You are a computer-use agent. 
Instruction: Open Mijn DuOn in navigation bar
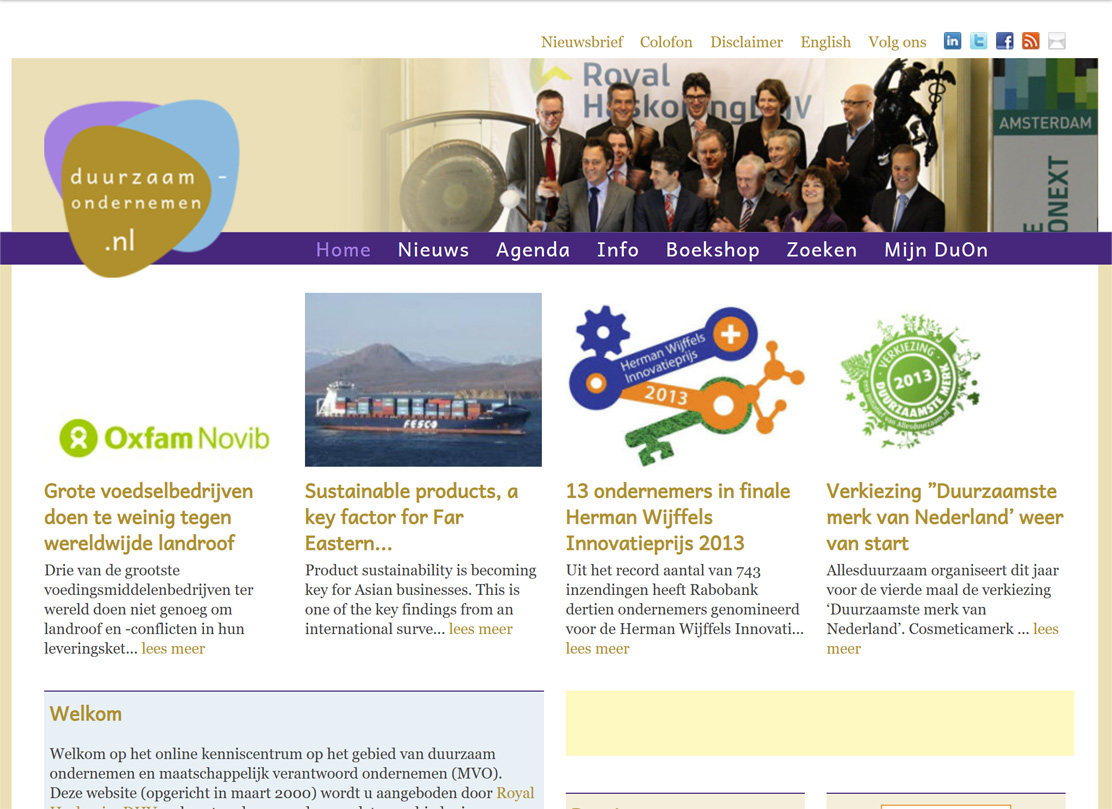935,250
